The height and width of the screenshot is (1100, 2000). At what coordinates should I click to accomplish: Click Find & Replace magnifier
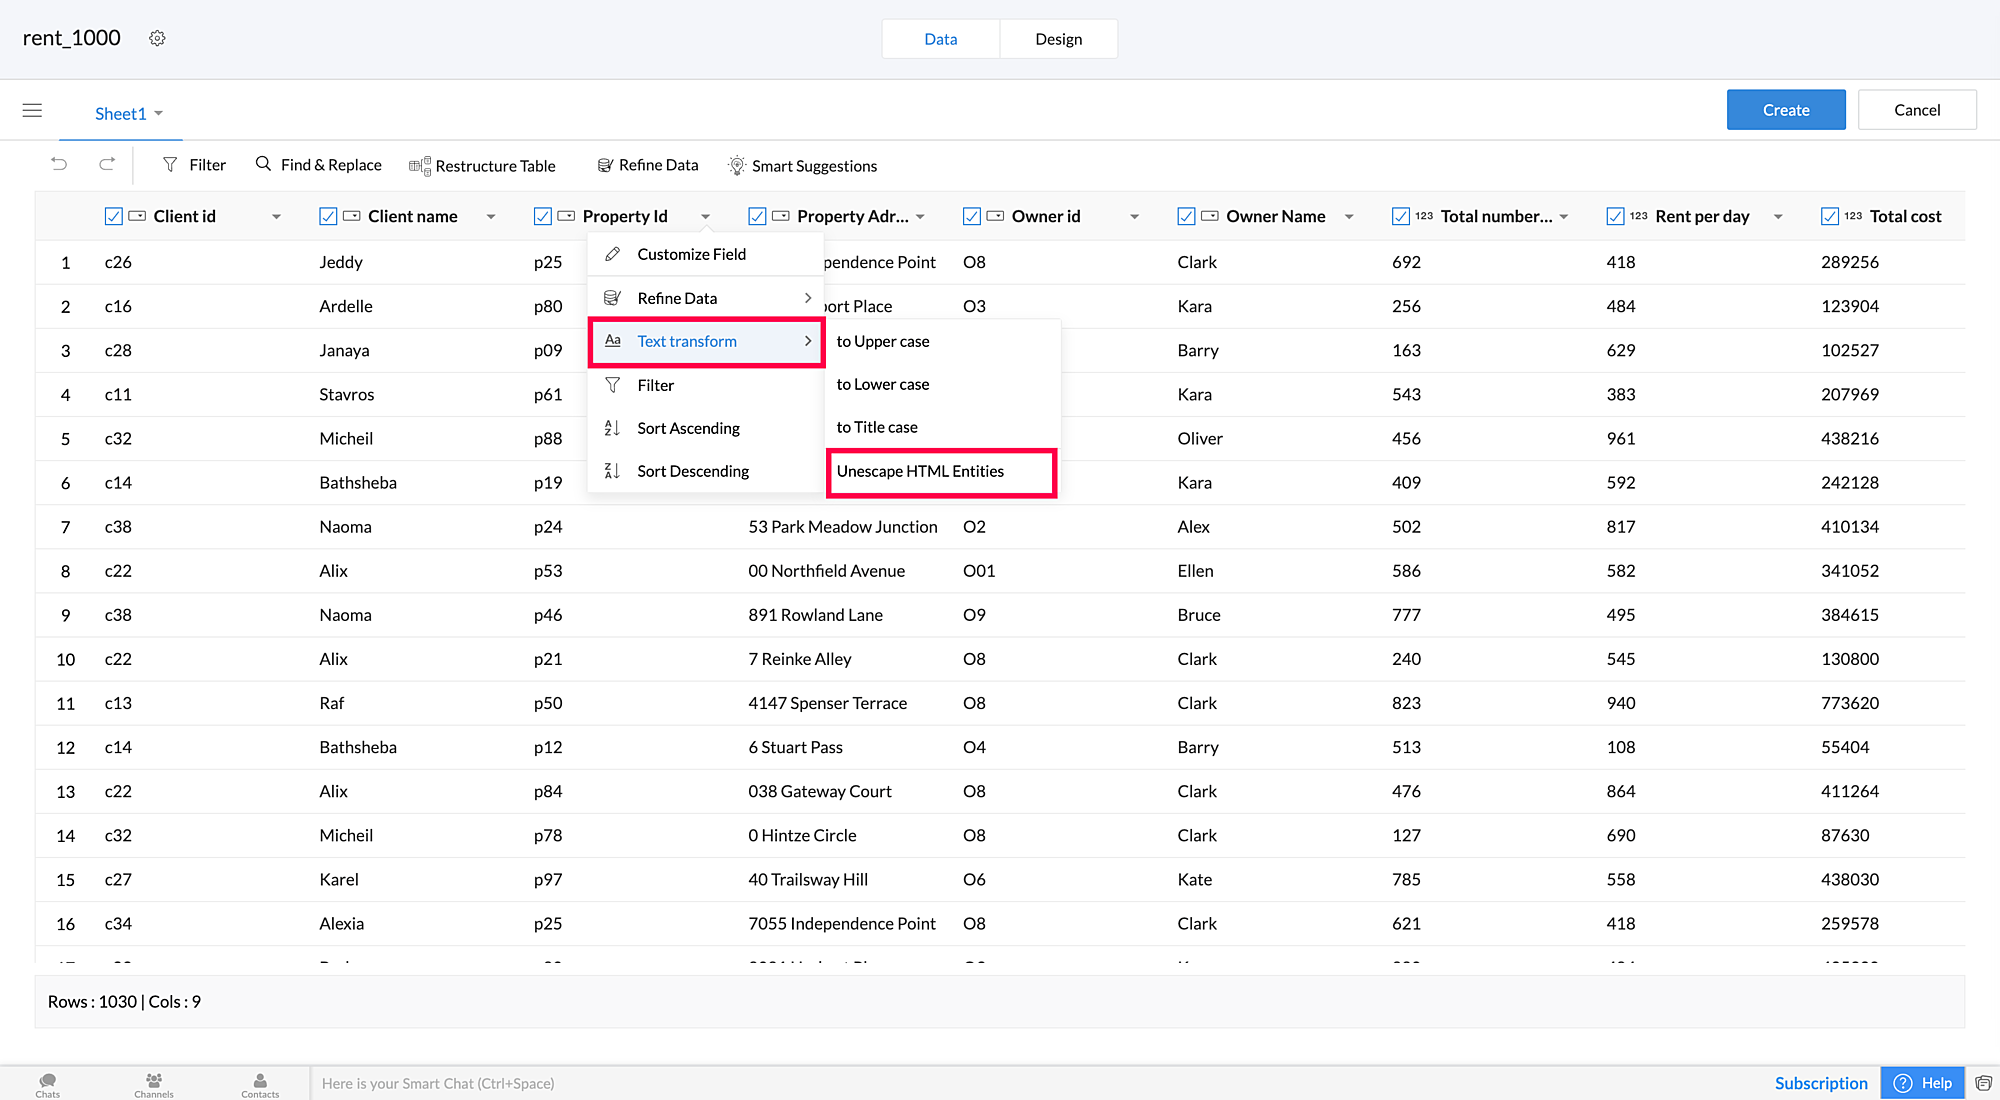point(264,164)
